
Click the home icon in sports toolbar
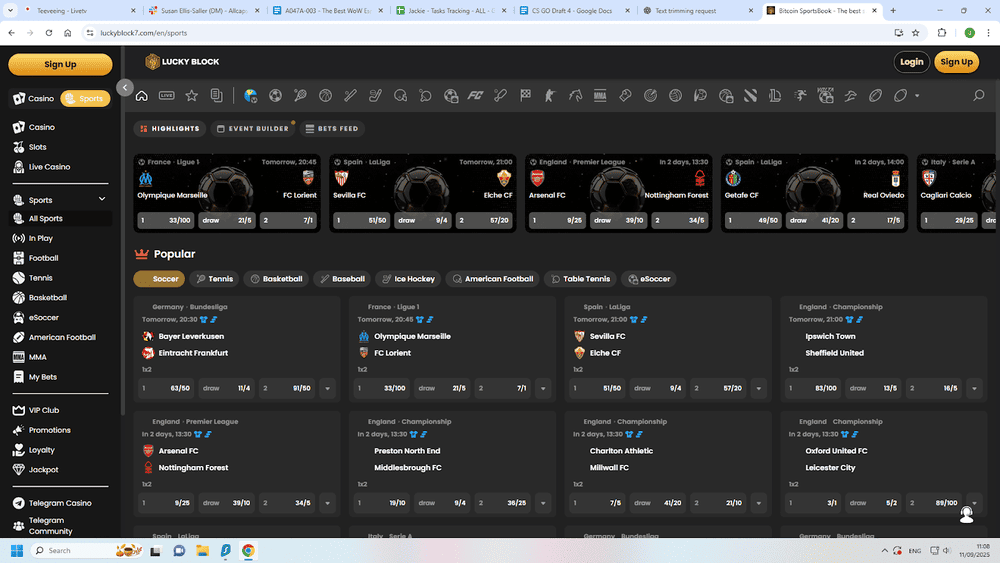click(142, 96)
